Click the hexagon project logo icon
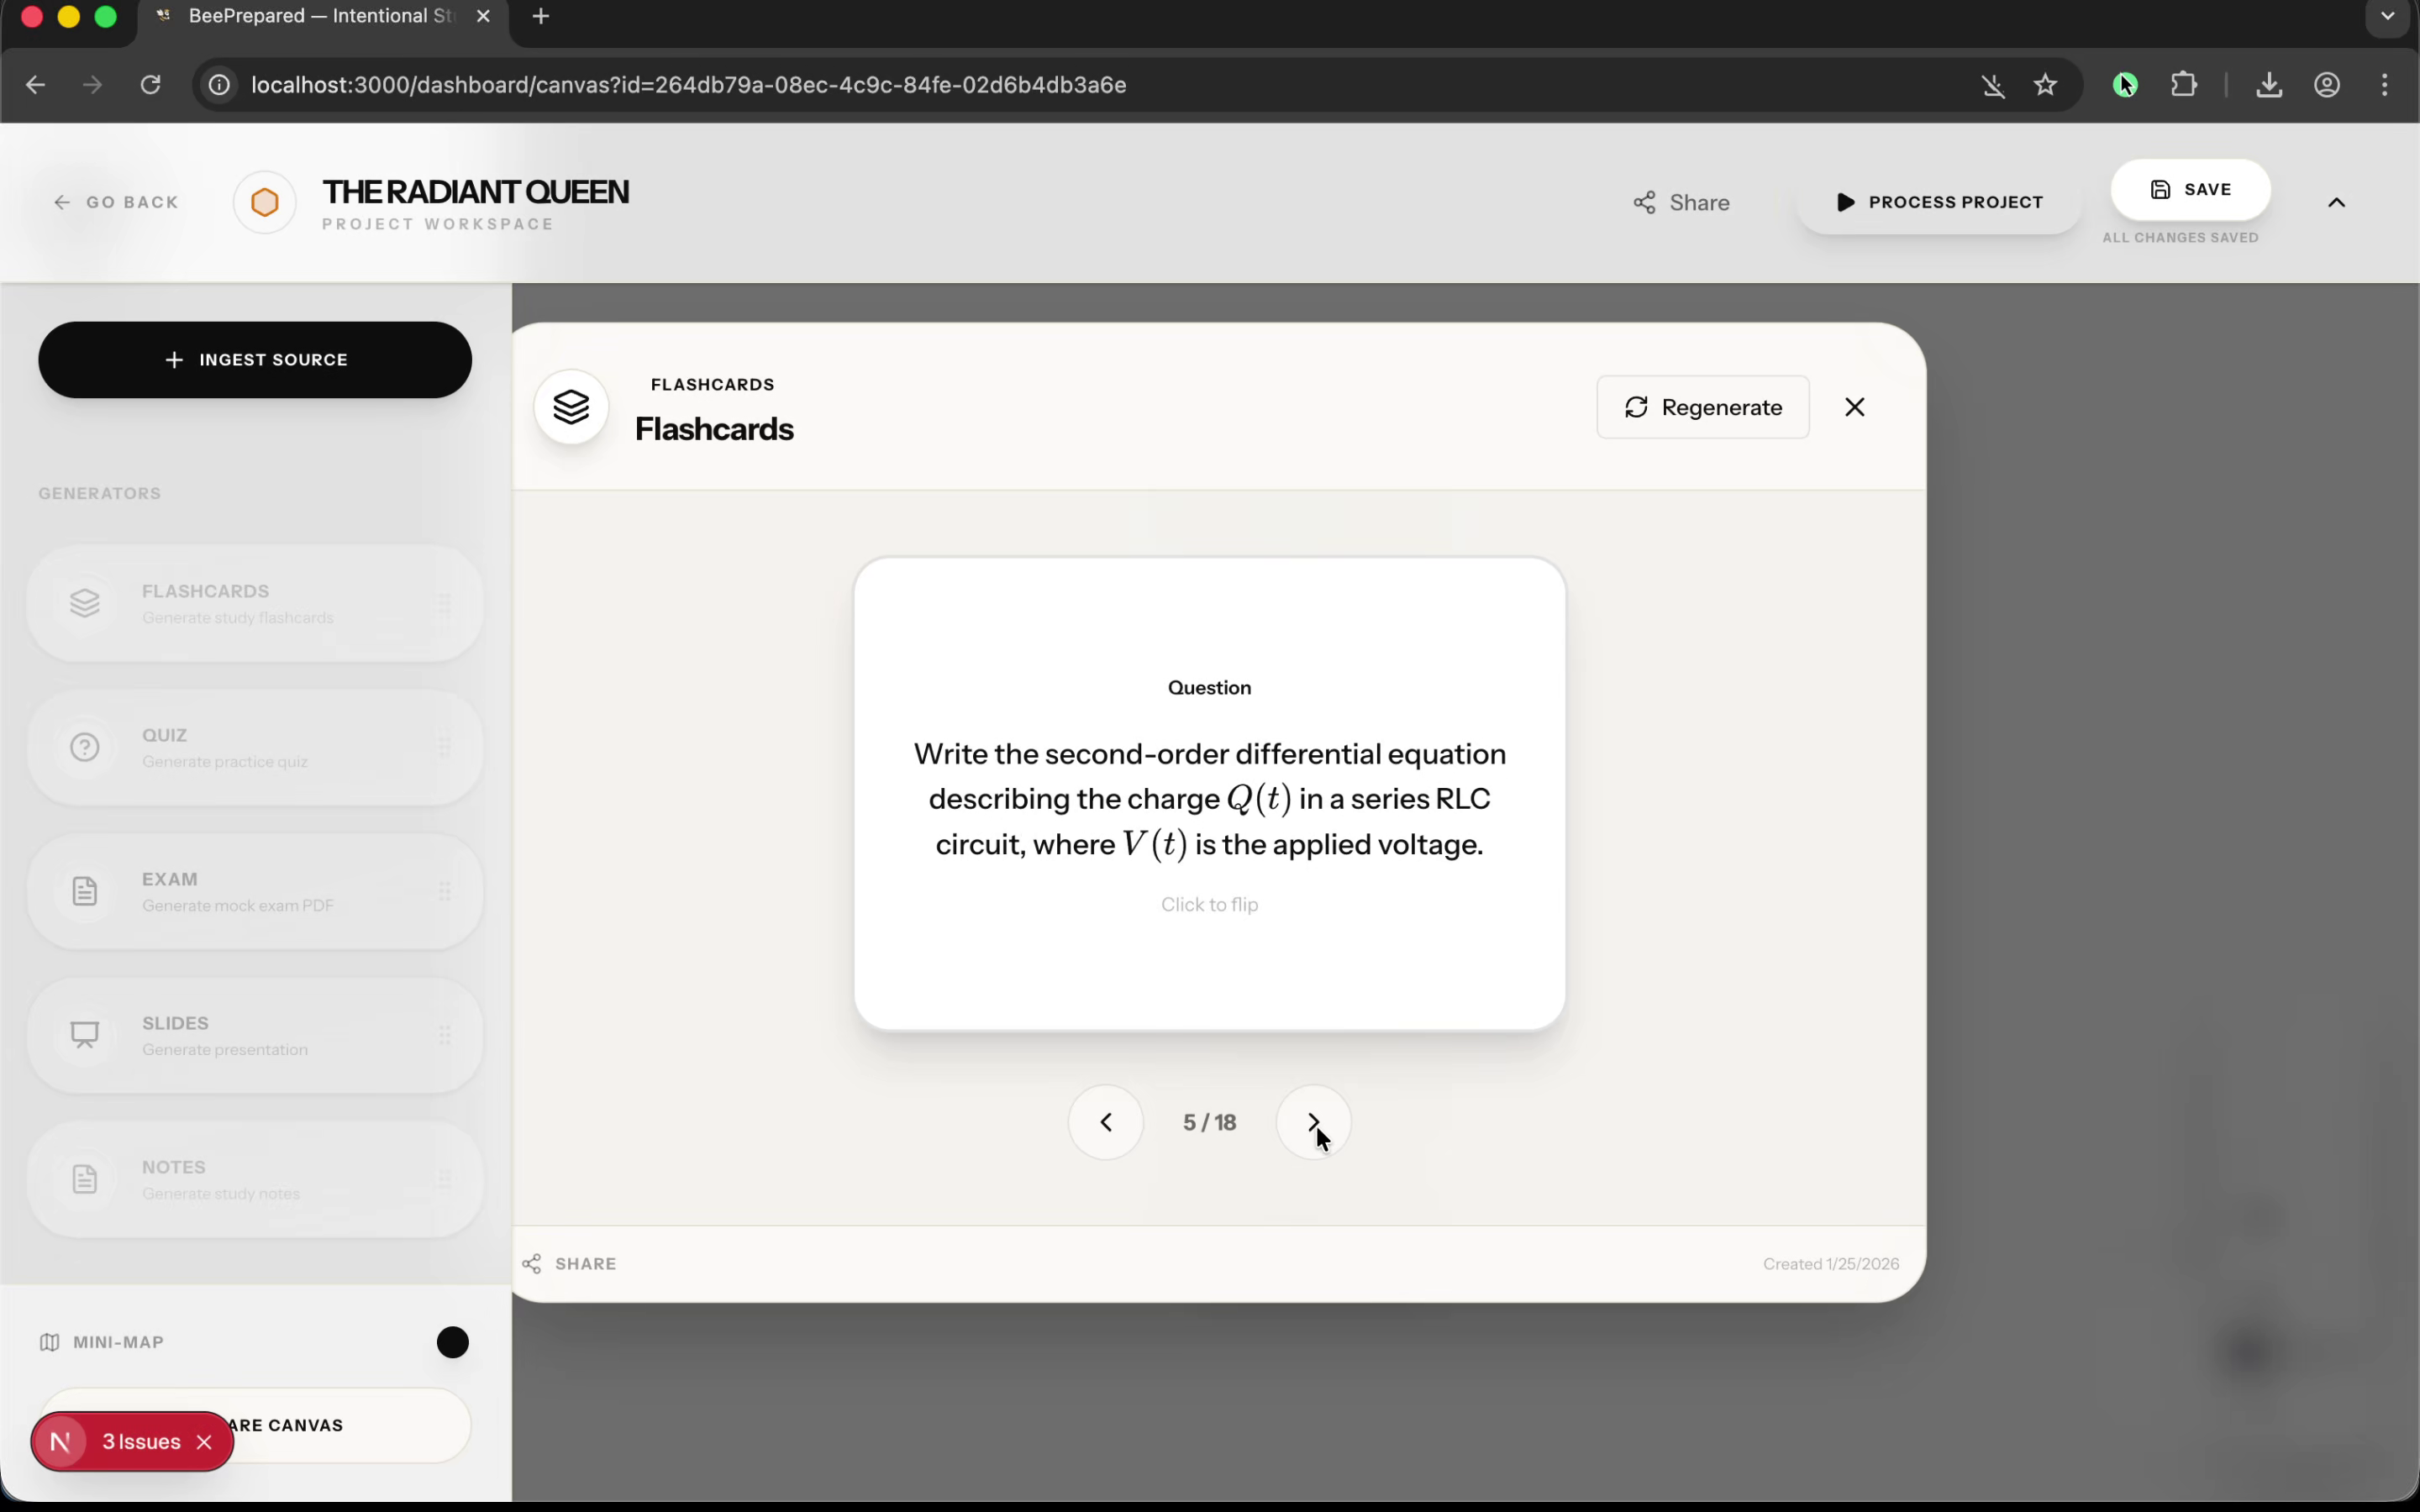 pos(264,202)
